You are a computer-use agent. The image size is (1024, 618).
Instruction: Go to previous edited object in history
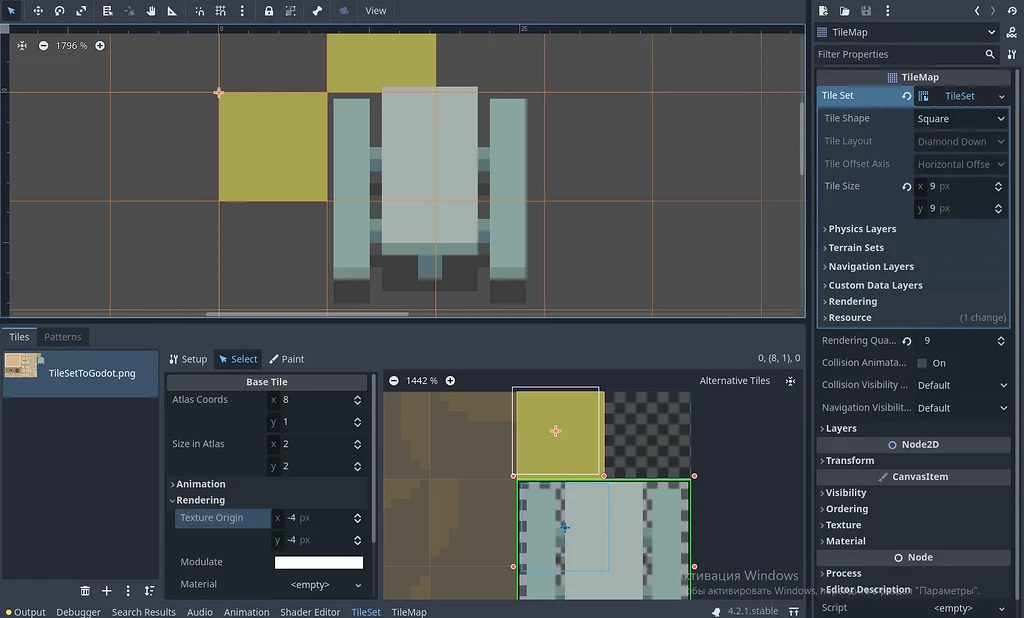[977, 10]
